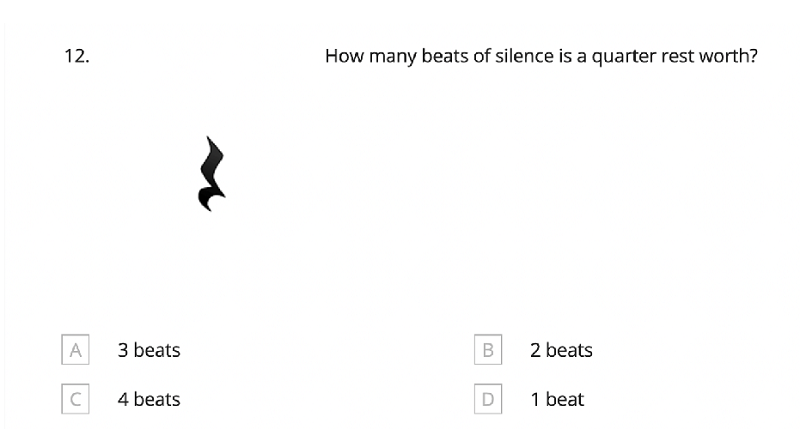
Task: Select answer box C
Action: [76, 398]
